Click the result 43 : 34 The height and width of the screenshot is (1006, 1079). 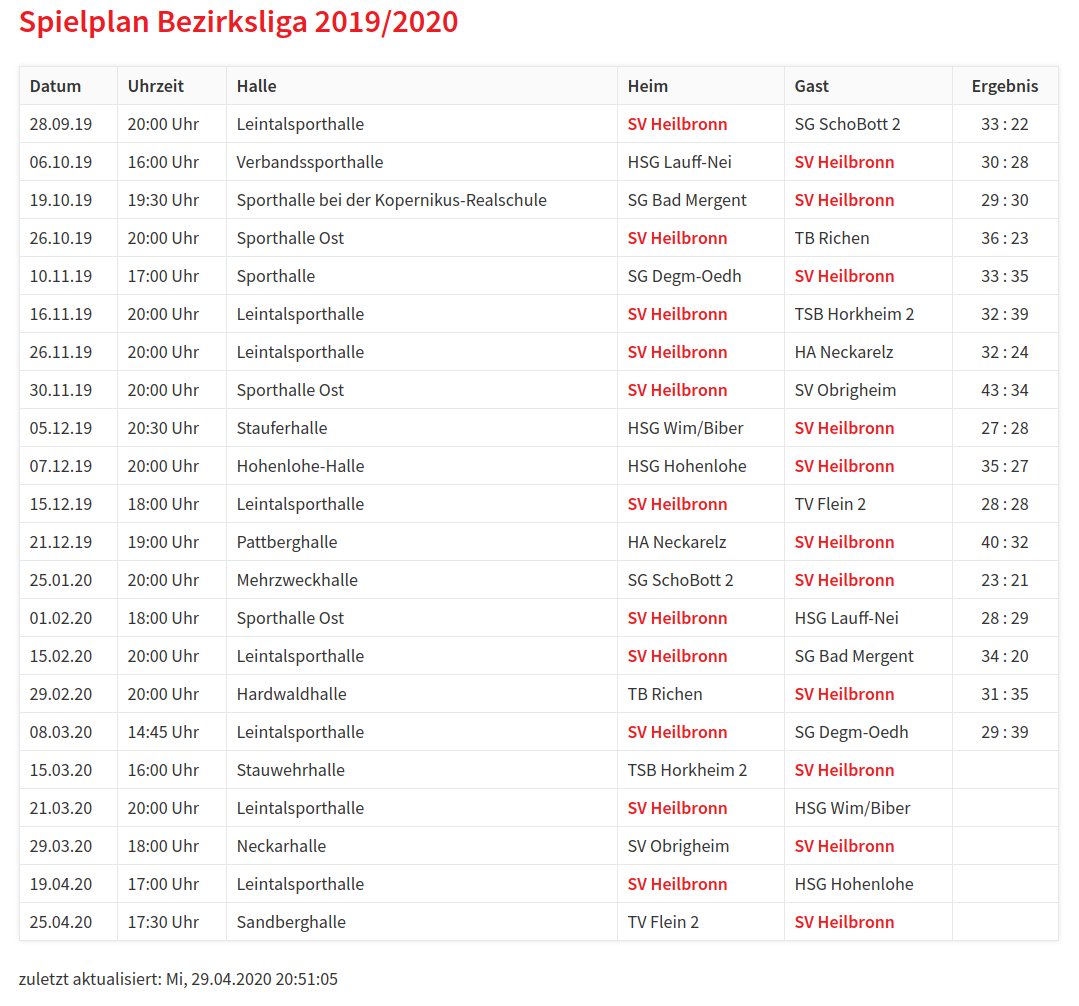(1005, 390)
